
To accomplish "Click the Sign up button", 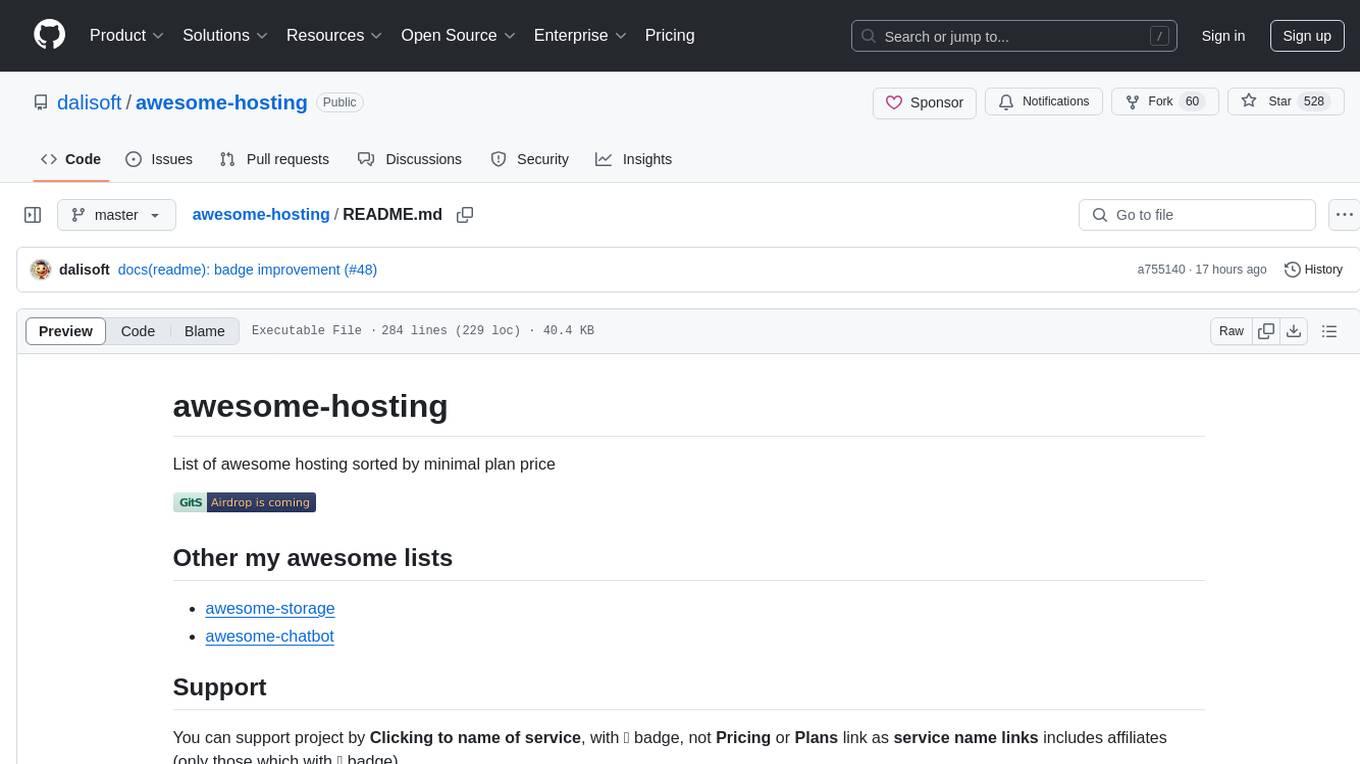I will click(1307, 36).
